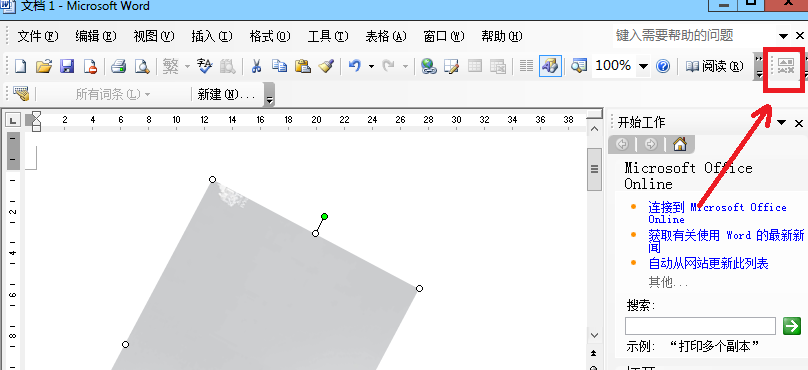Open the document Permission icon

pos(91,66)
